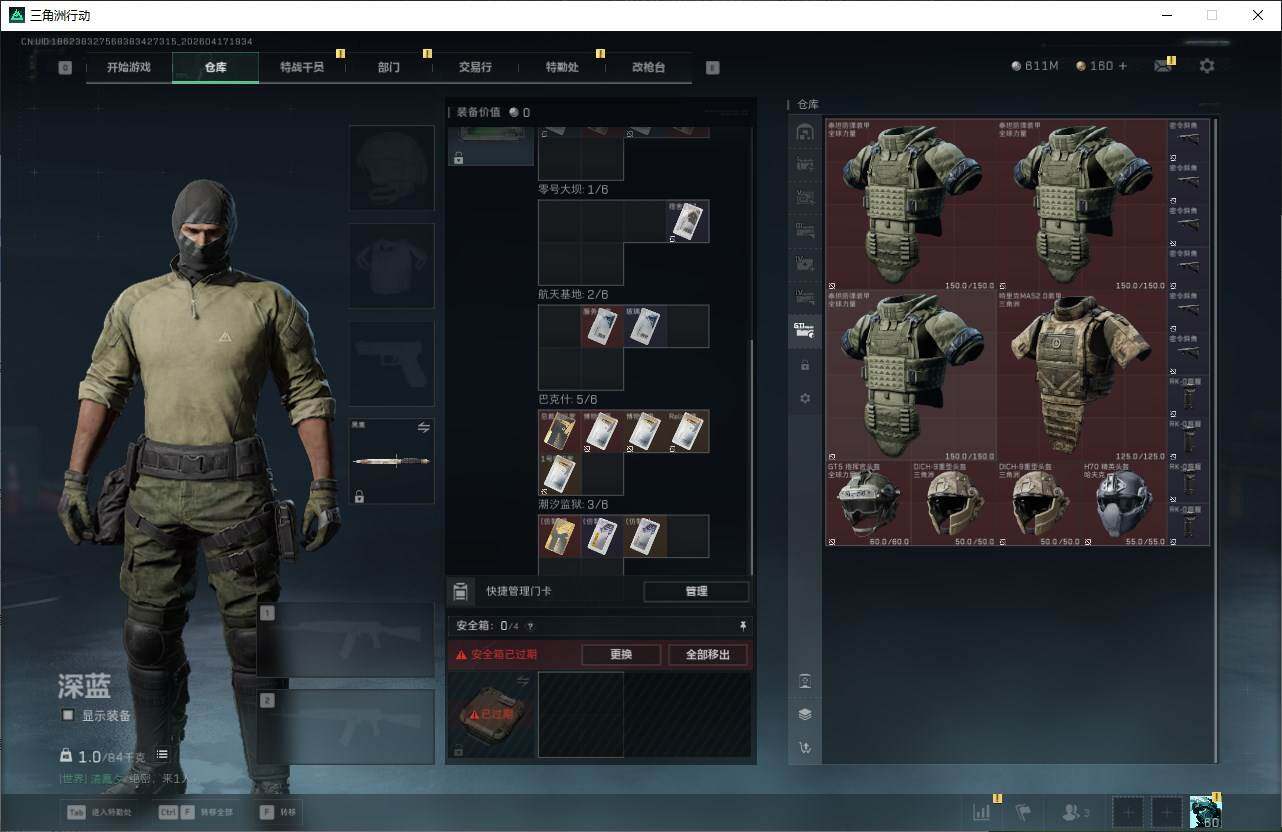Select the empty pistol equipment slot
Image resolution: width=1282 pixels, height=832 pixels.
tap(391, 363)
